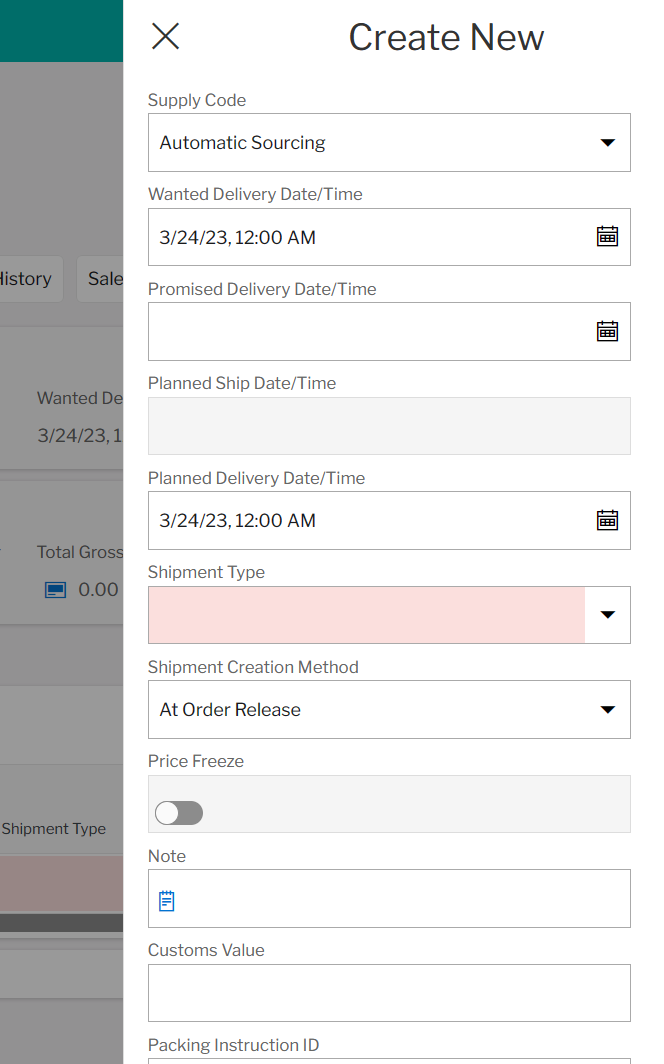This screenshot has height=1064, width=664.
Task: Click the Note editor icon
Action: point(166,900)
